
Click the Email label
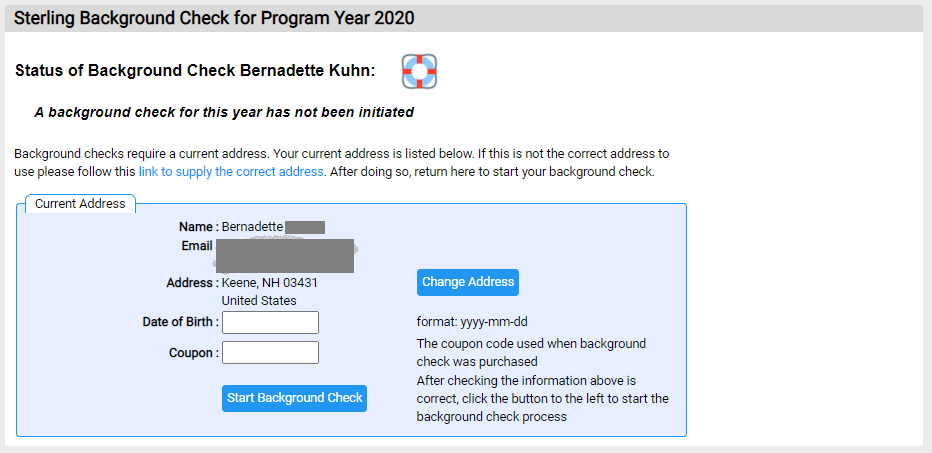click(x=197, y=246)
